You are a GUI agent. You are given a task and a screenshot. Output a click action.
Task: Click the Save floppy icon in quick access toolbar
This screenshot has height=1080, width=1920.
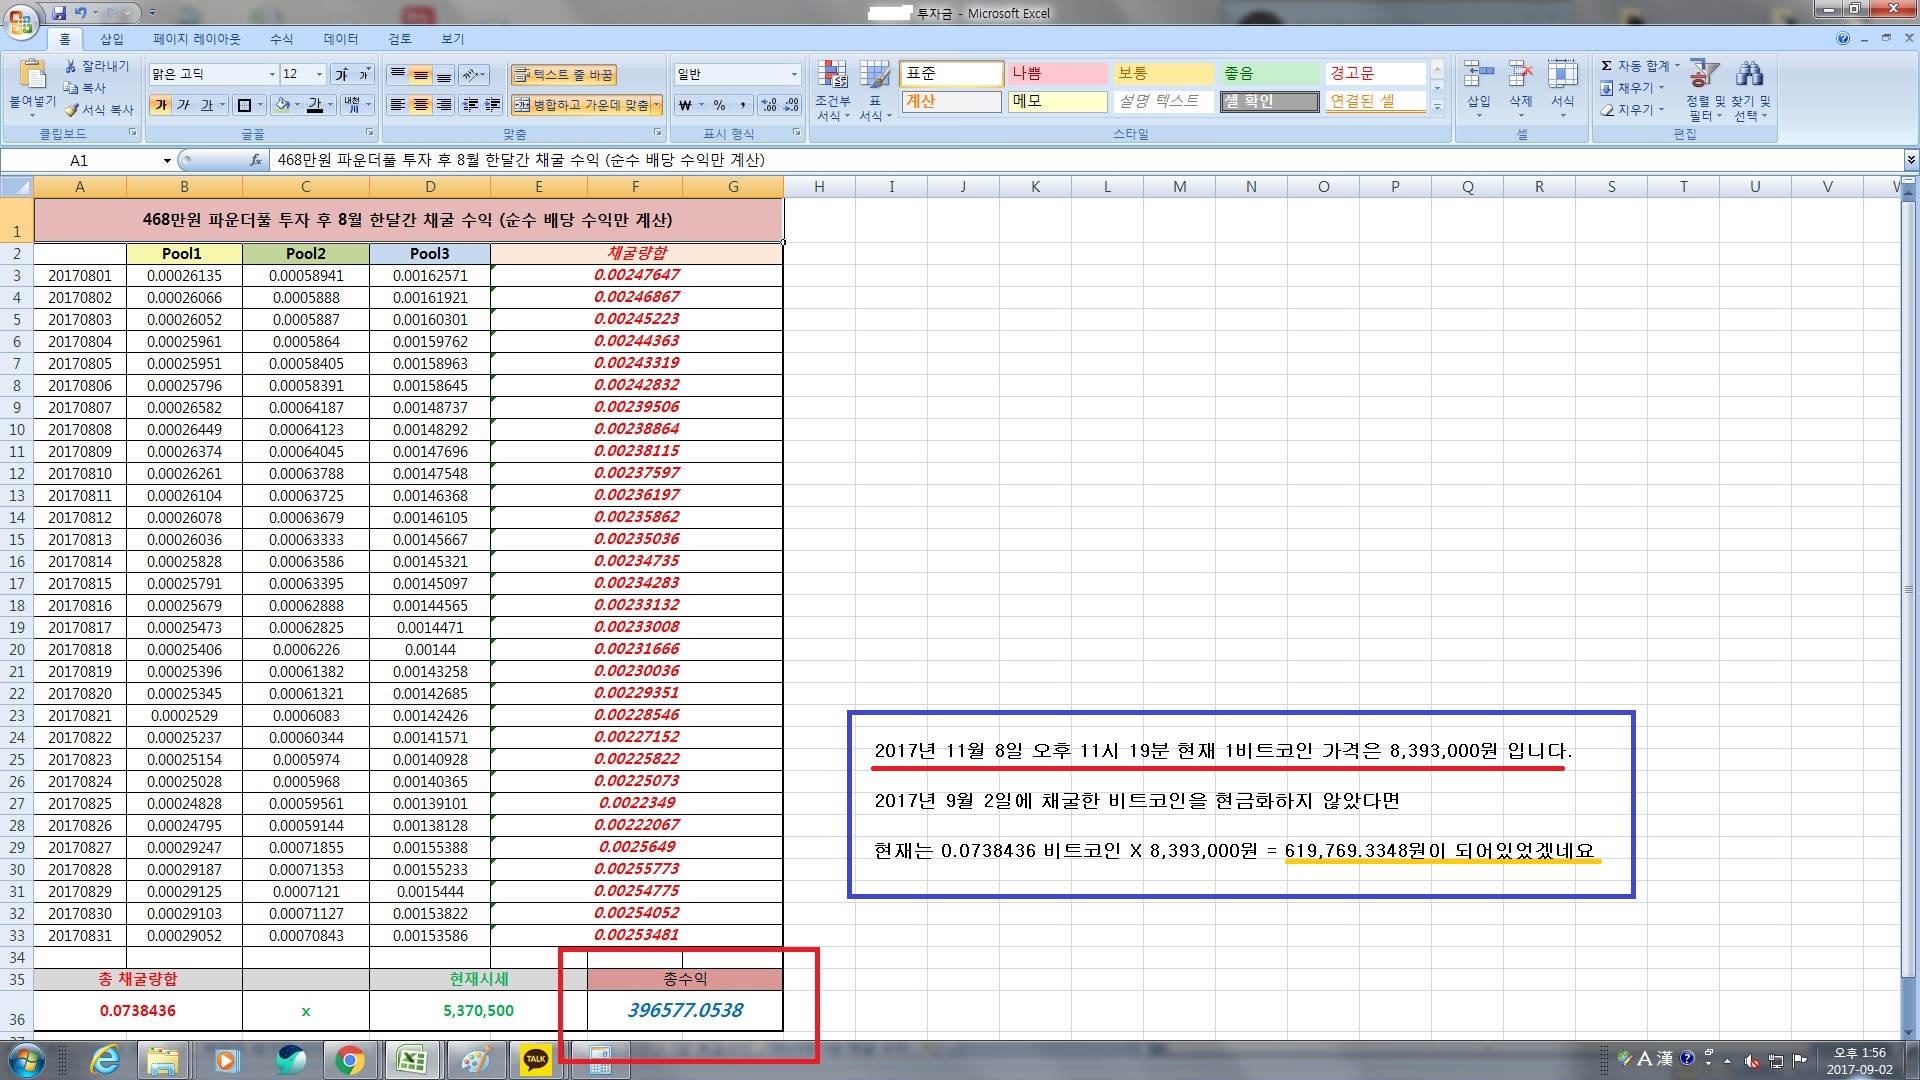pos(59,13)
